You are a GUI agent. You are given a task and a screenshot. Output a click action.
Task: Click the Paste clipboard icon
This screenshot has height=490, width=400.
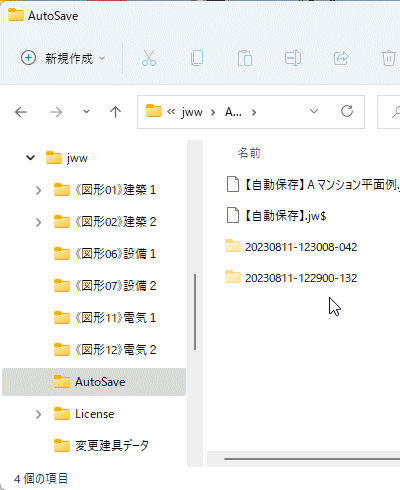(245, 58)
